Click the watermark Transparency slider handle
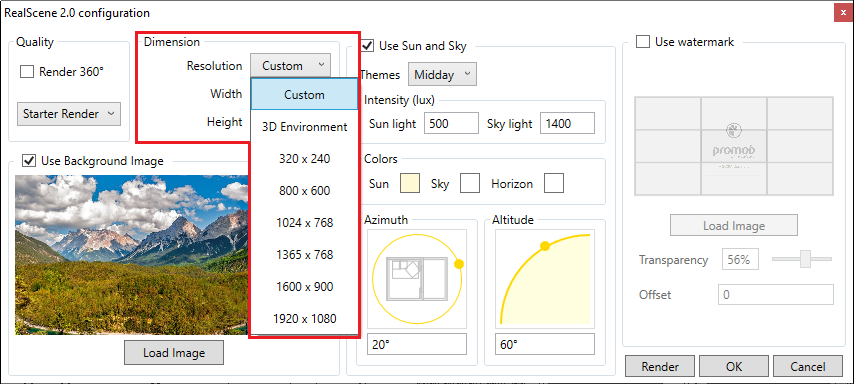 [805, 259]
